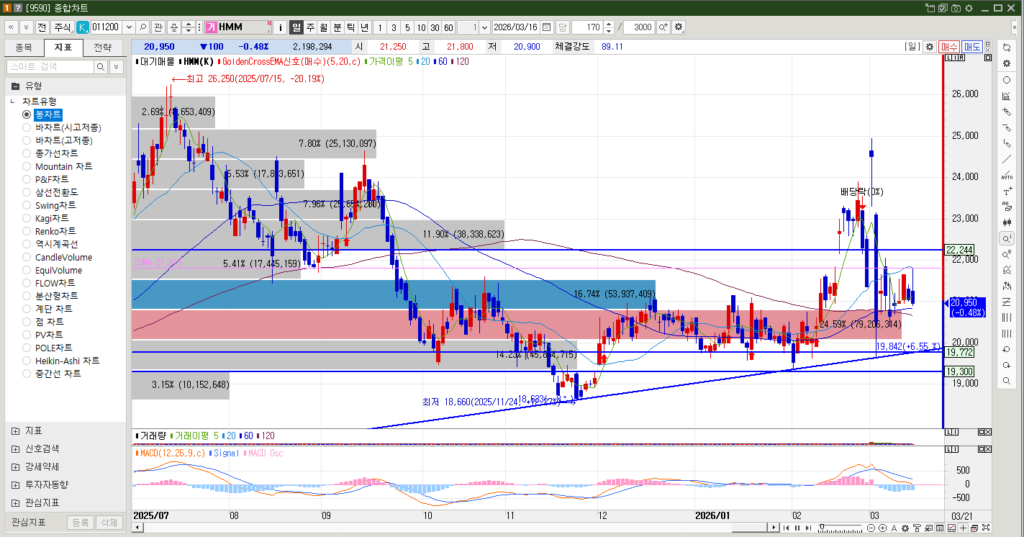Image resolution: width=1024 pixels, height=537 pixels.
Task: Open chart settings gear in top toolbar
Action: [x=679, y=26]
